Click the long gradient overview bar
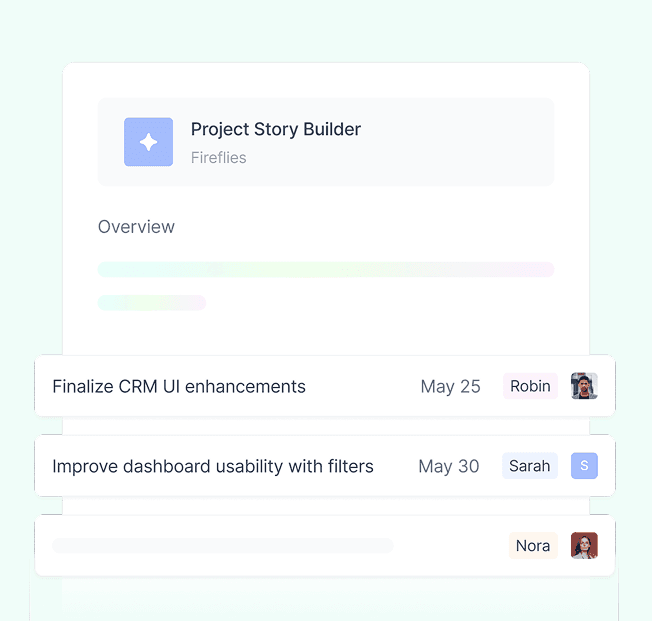 click(x=326, y=270)
